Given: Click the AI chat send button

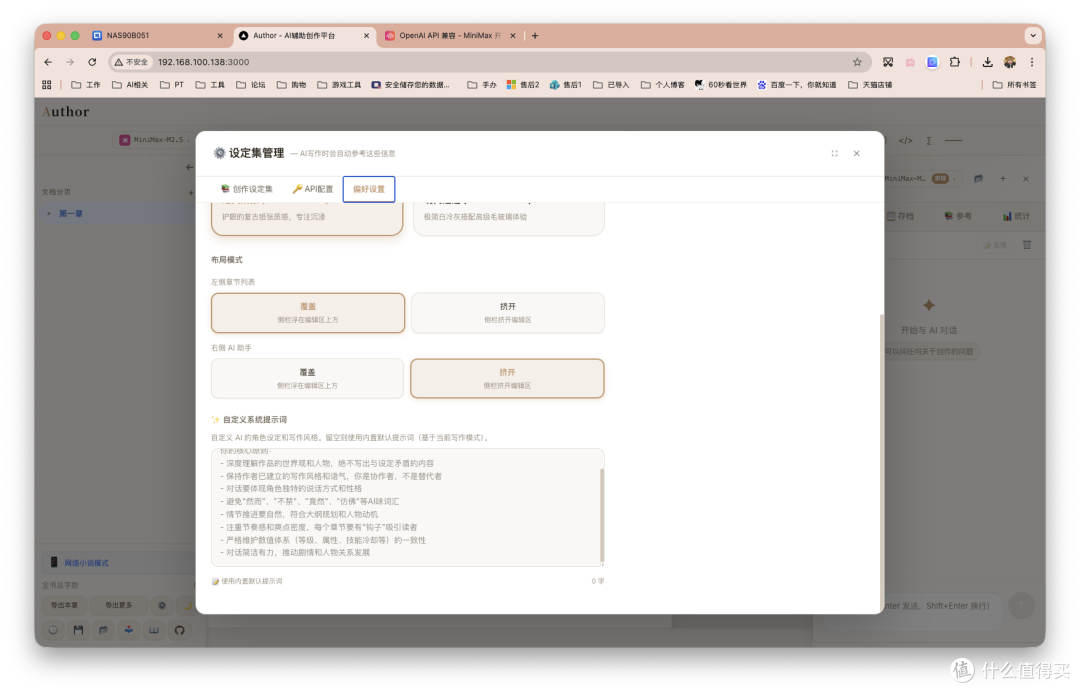Looking at the screenshot, I should (x=1021, y=606).
